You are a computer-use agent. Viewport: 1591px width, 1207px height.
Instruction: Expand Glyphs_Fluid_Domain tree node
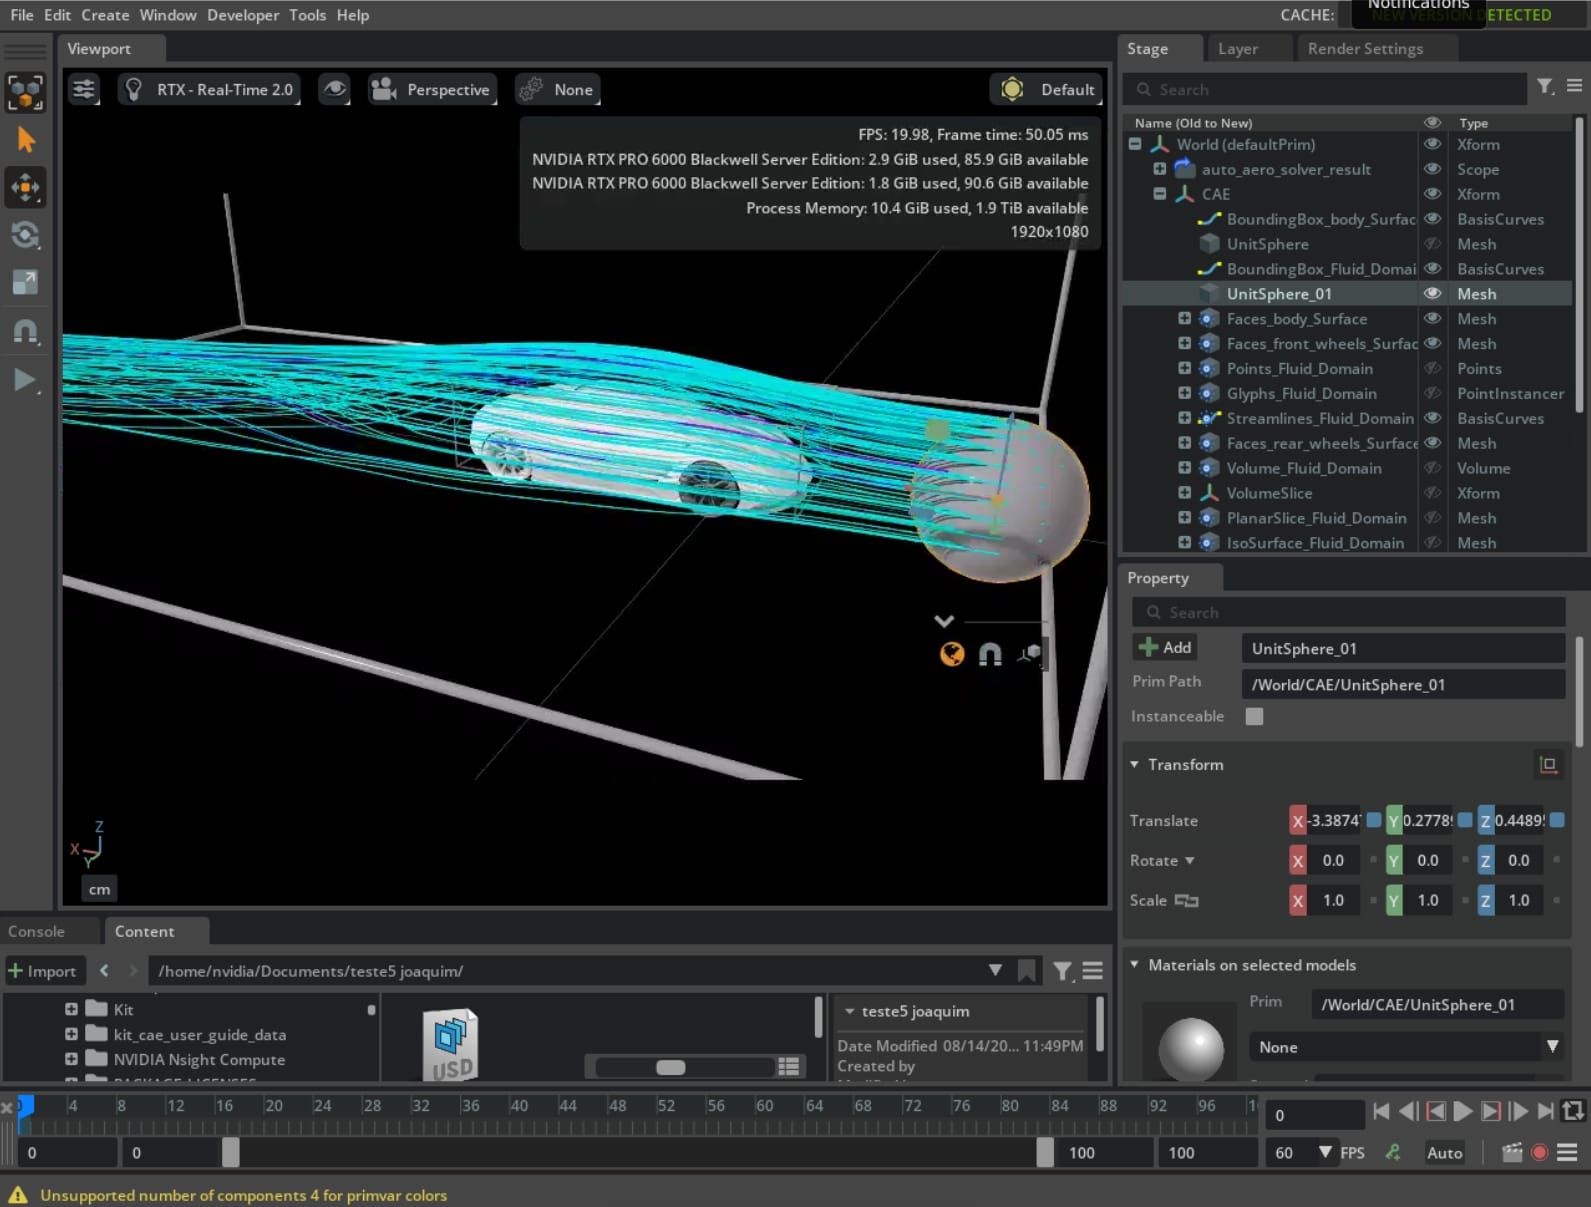click(x=1185, y=393)
